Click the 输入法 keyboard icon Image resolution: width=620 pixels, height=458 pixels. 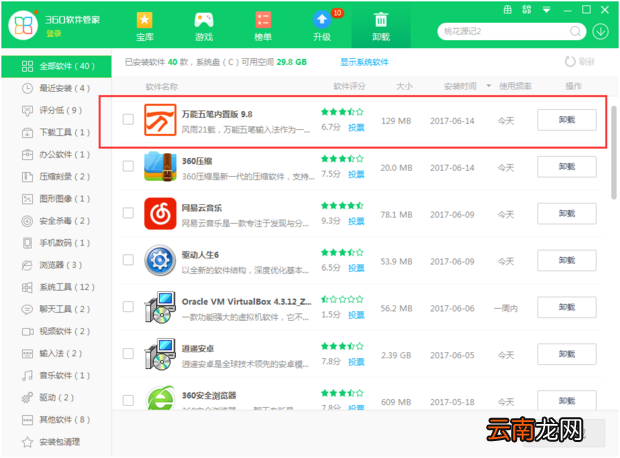[27, 354]
